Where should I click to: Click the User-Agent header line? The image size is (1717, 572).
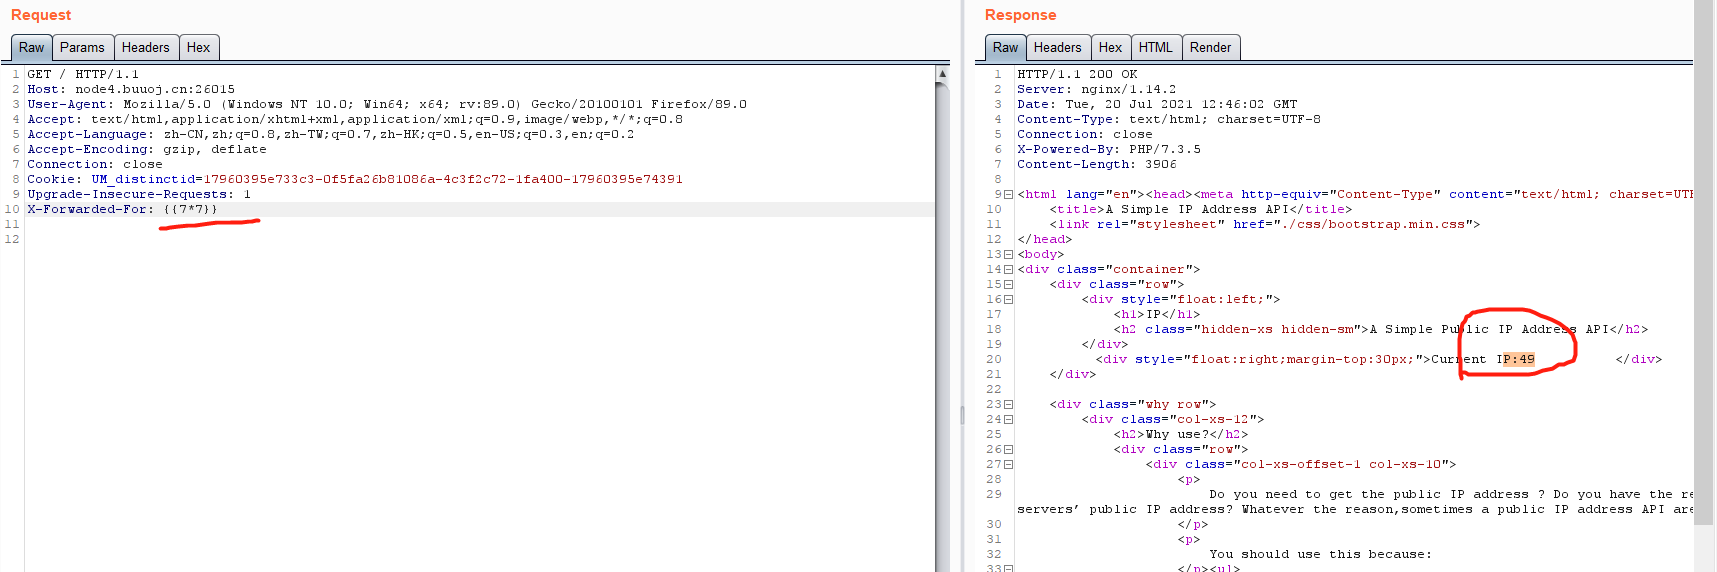tap(387, 104)
